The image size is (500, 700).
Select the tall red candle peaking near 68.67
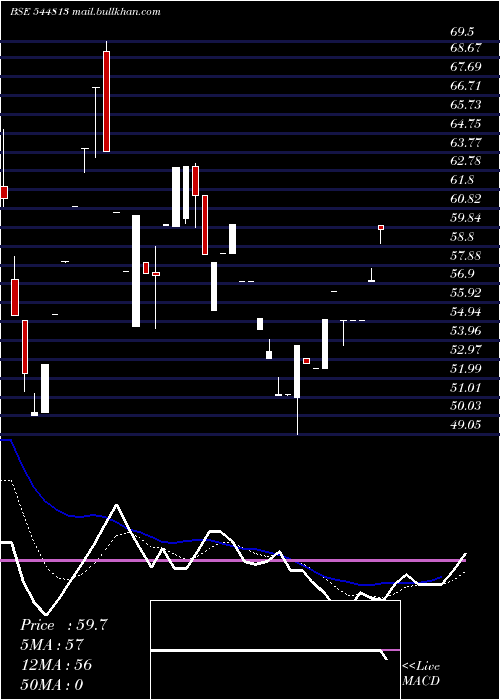click(x=106, y=101)
